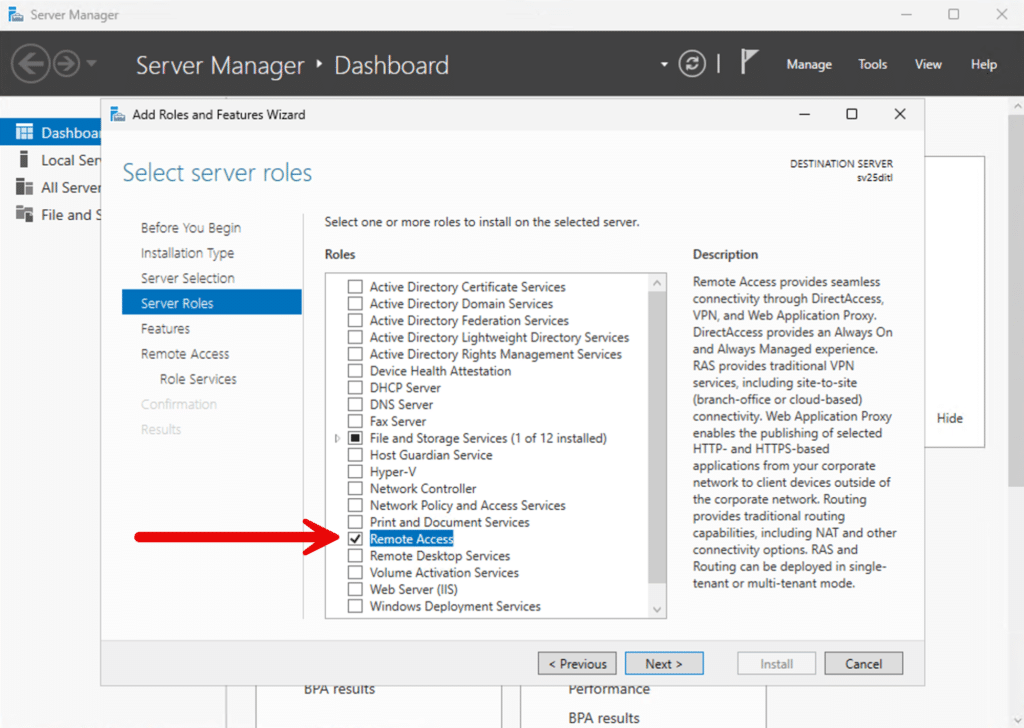This screenshot has width=1024, height=728.
Task: Open the Manage menu
Action: (808, 64)
